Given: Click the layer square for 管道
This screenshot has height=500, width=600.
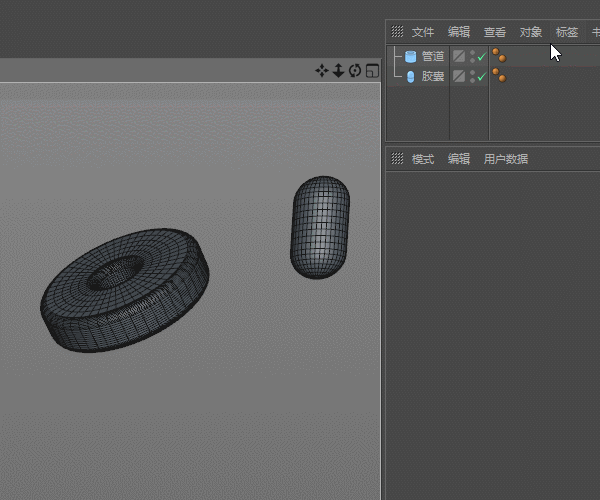Looking at the screenshot, I should click(459, 57).
